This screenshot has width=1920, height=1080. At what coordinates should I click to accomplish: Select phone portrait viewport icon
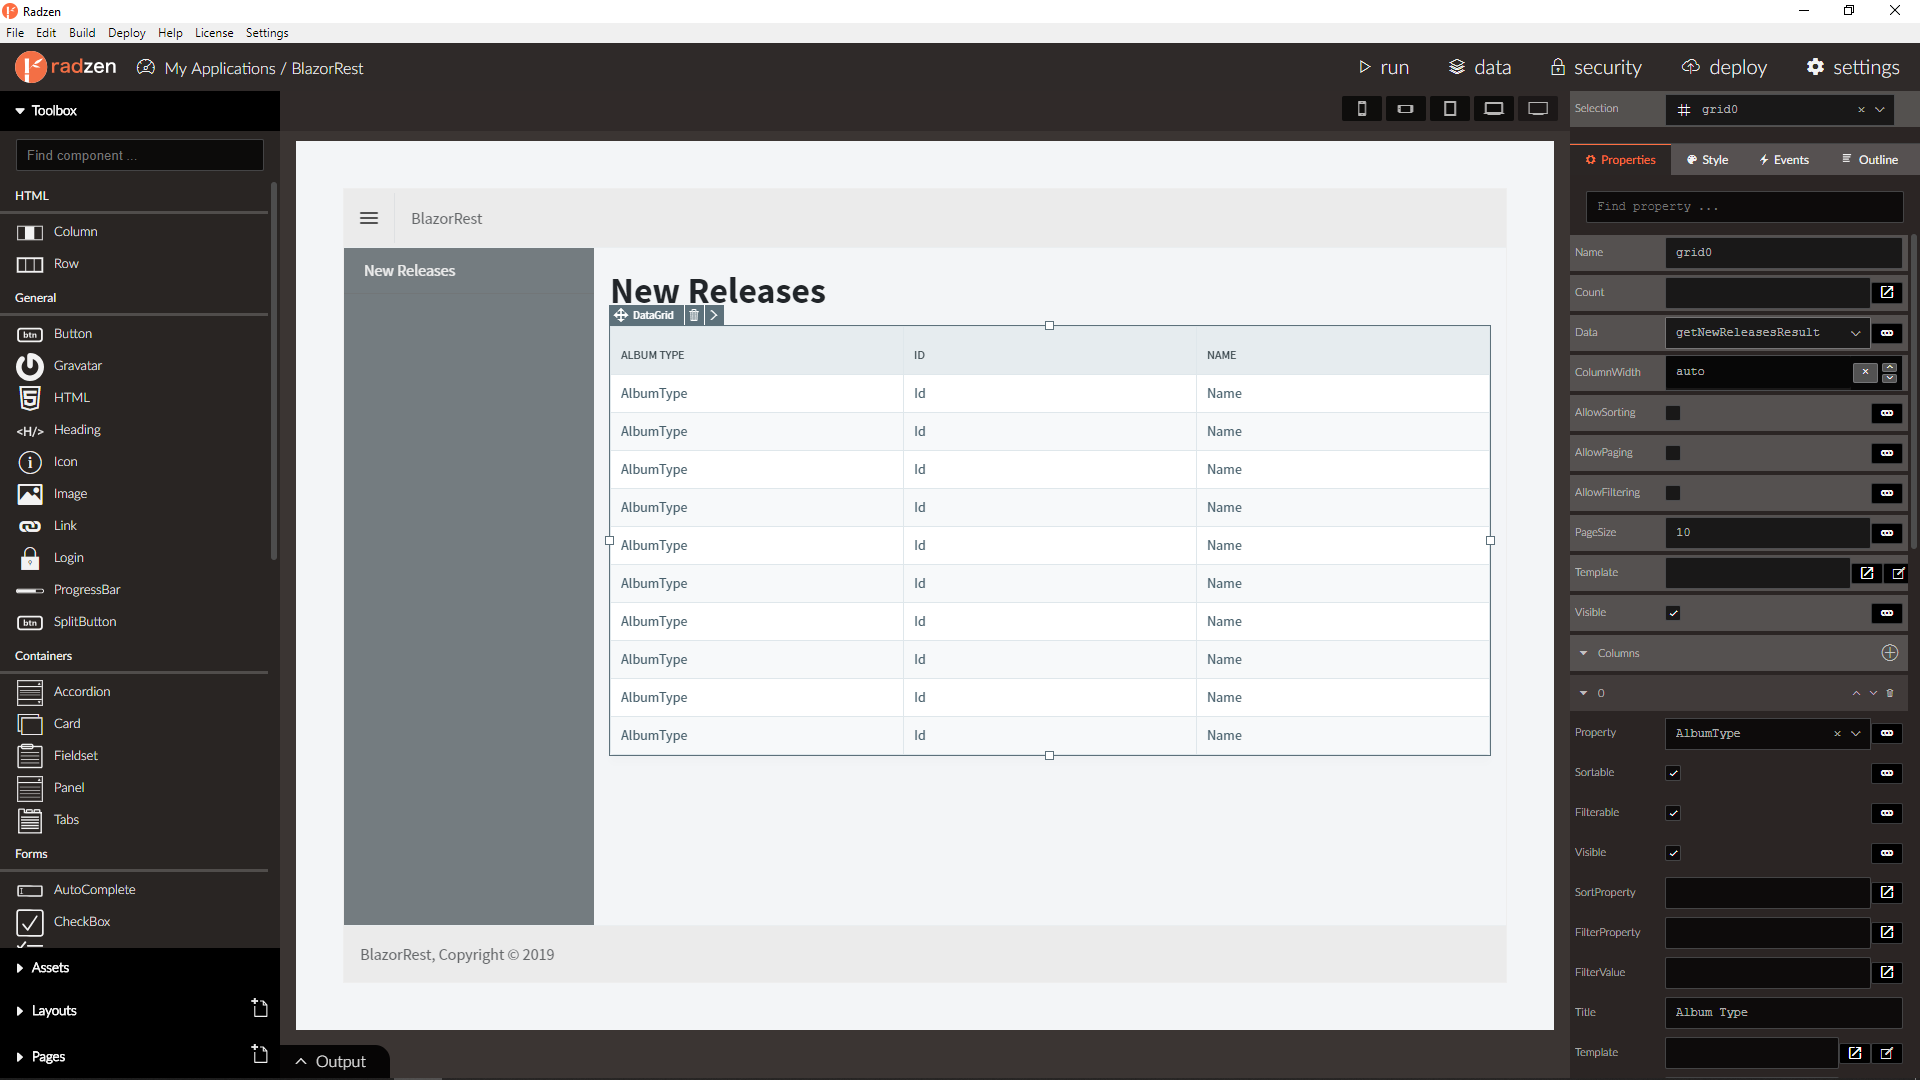pyautogui.click(x=1361, y=109)
